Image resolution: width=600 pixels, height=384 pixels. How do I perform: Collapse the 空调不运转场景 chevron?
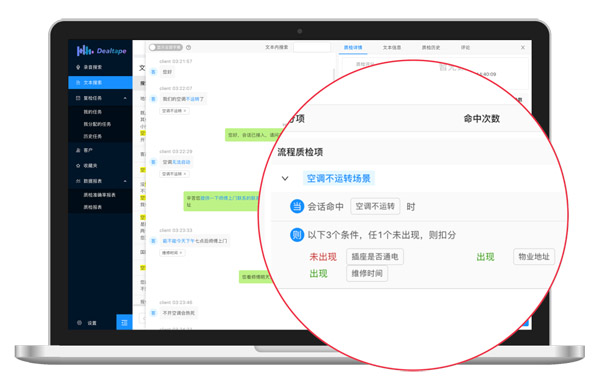coord(285,178)
